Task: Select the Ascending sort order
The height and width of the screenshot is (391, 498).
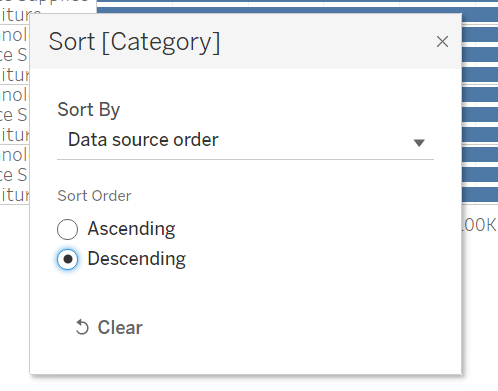Action: pyautogui.click(x=67, y=229)
